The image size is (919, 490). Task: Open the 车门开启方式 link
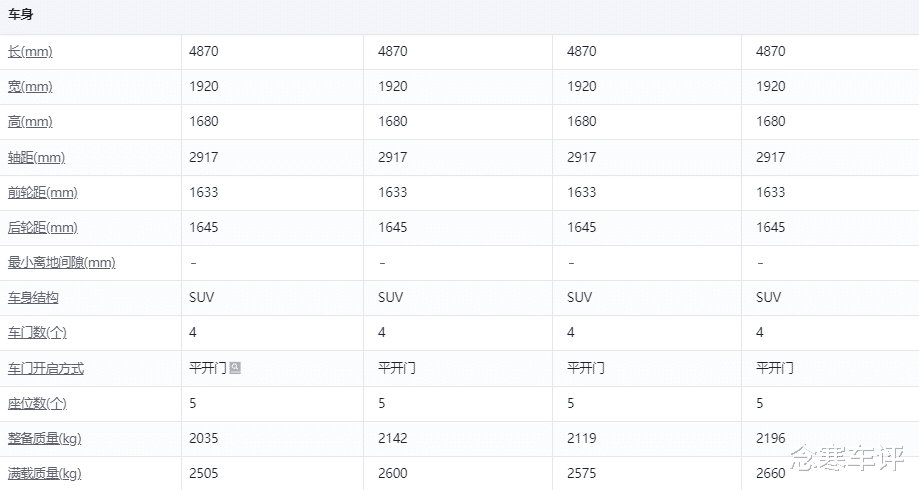(46, 369)
